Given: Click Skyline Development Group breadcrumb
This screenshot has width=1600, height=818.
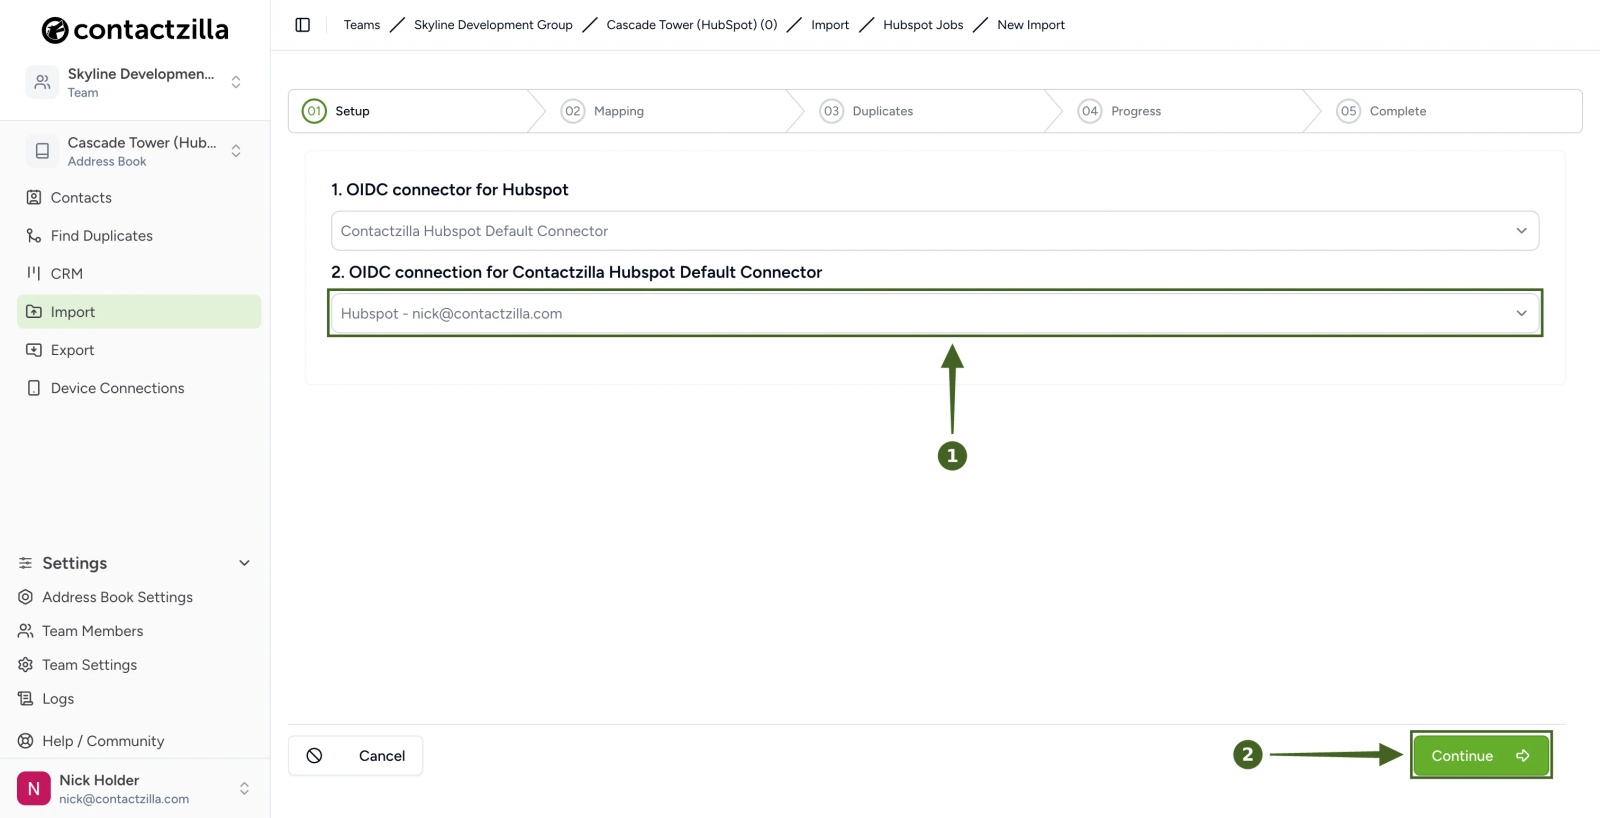Looking at the screenshot, I should coord(493,25).
